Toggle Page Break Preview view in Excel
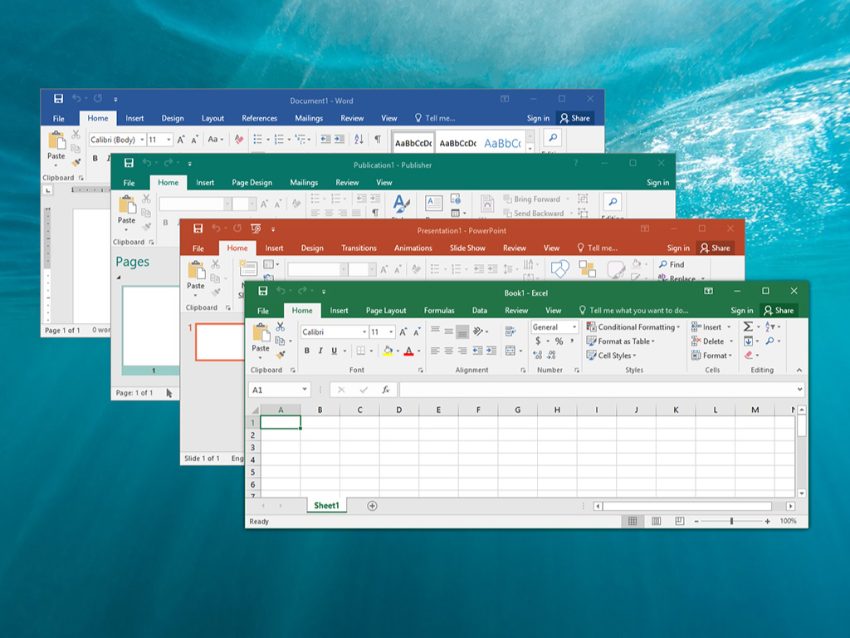This screenshot has height=638, width=850. point(680,521)
